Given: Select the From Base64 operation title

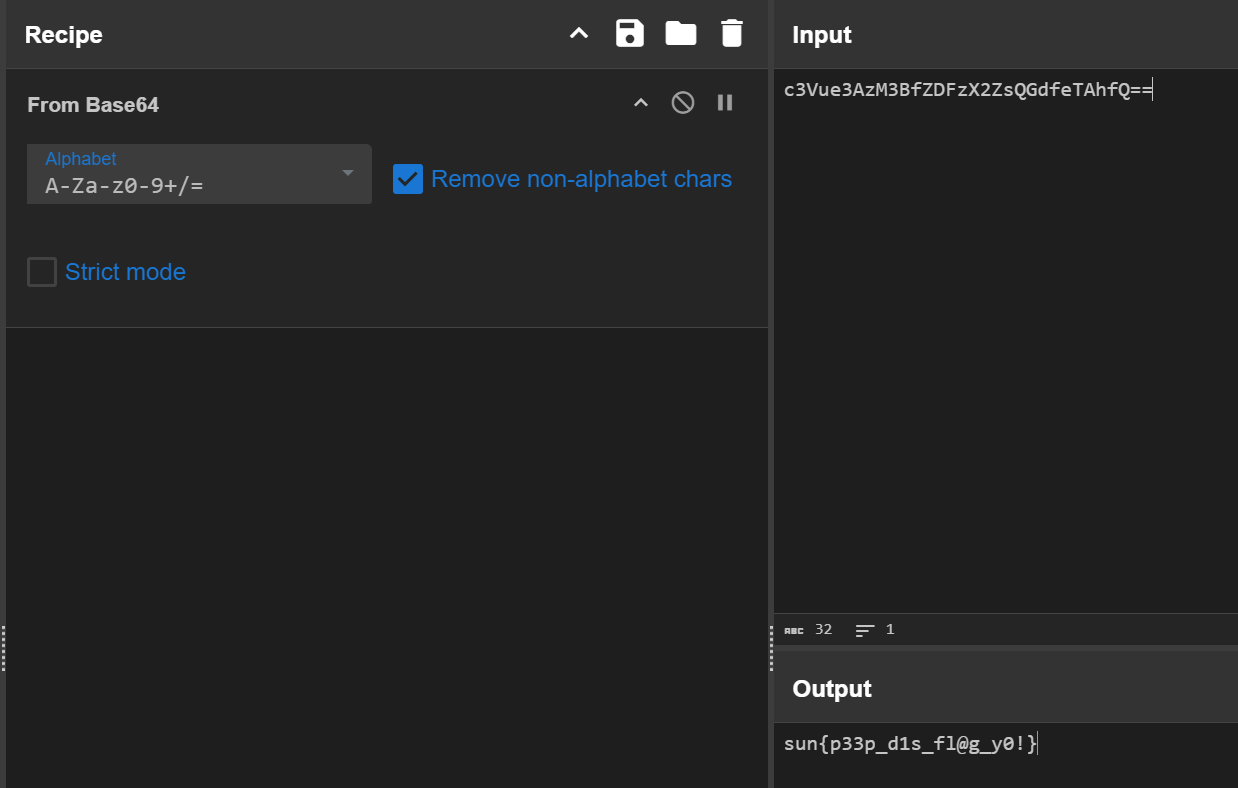Looking at the screenshot, I should coord(93,105).
